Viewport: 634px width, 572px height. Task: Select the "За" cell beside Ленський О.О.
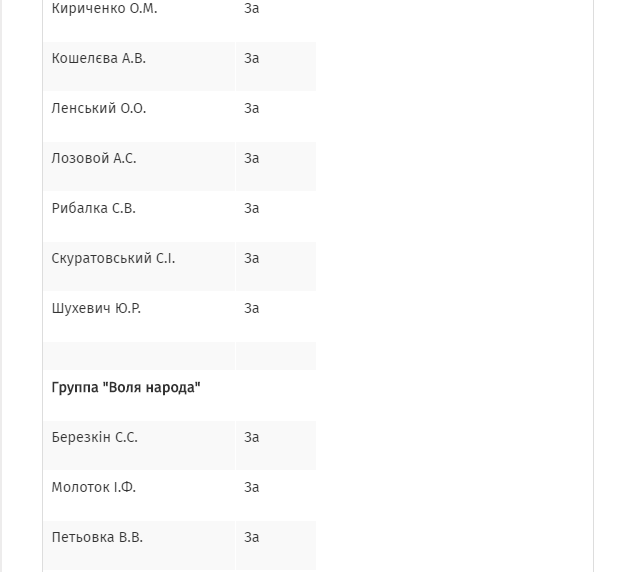[x=252, y=109]
